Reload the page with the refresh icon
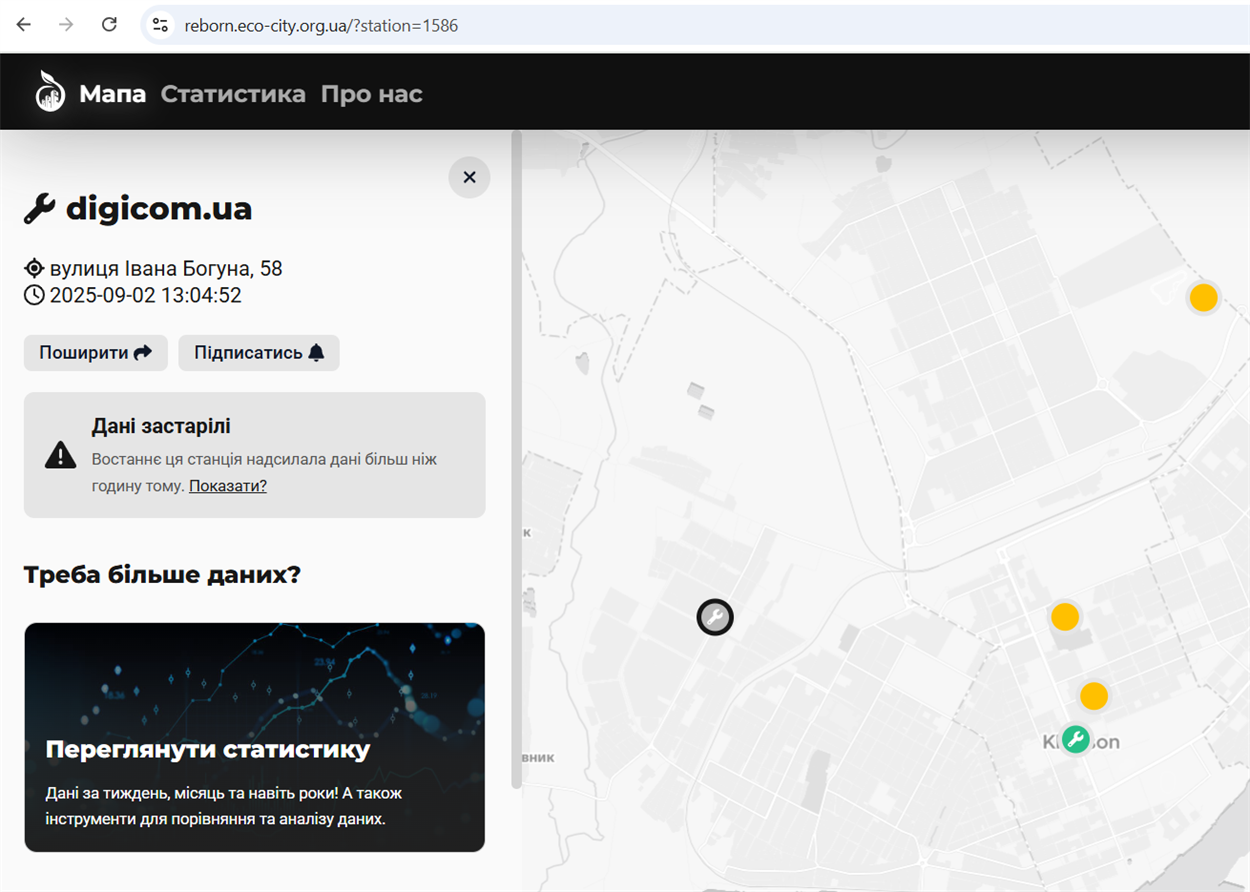 pos(110,25)
